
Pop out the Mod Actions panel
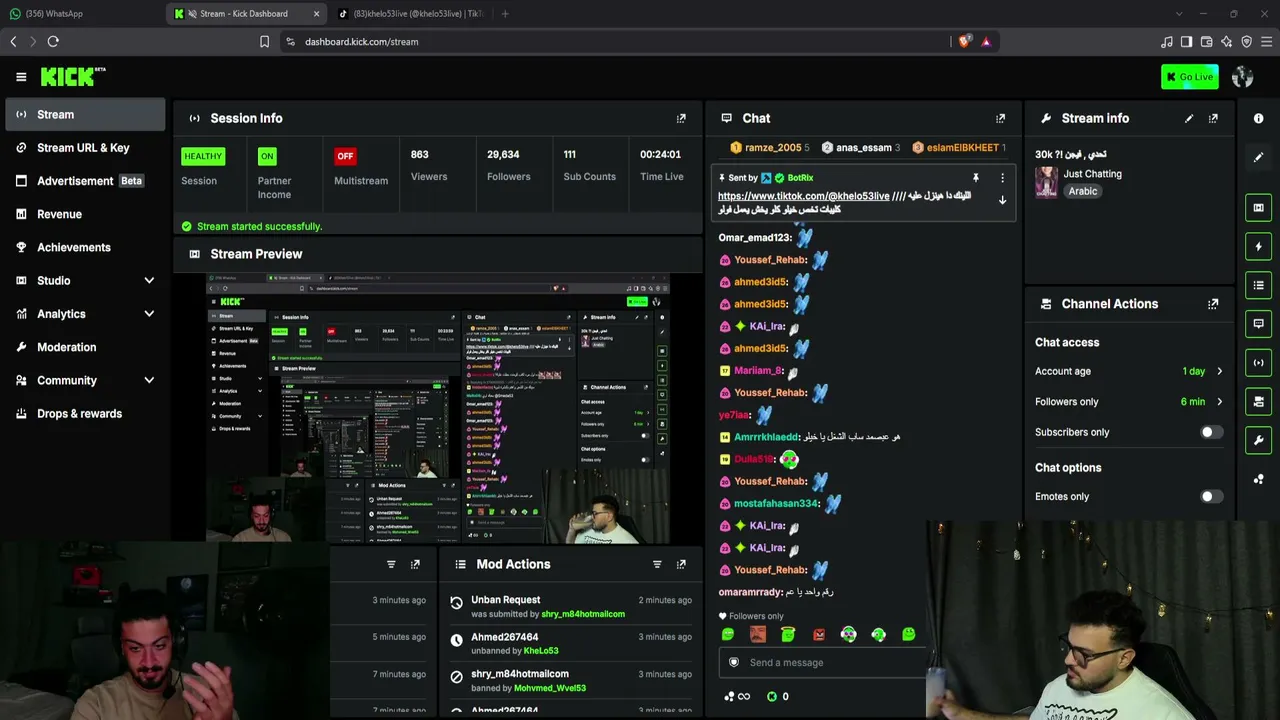[681, 564]
